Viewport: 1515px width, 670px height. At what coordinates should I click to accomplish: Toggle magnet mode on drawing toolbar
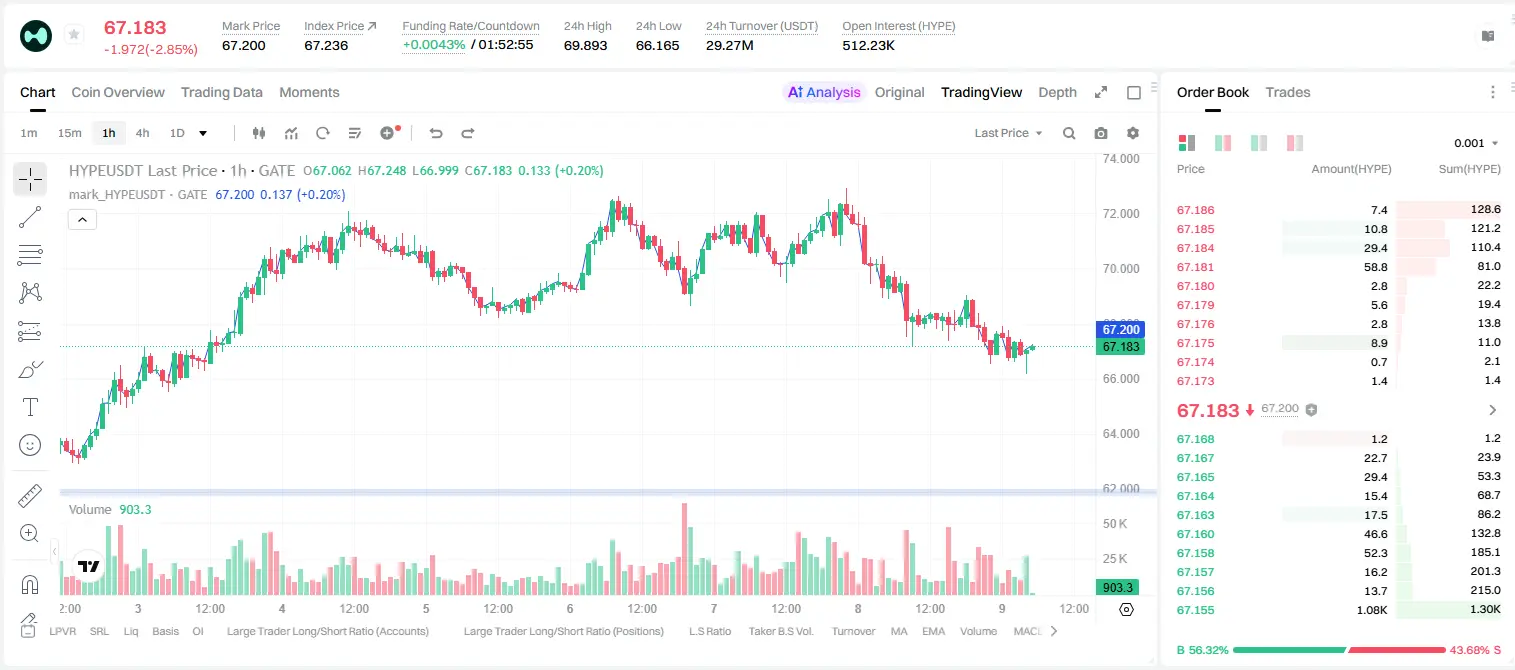[x=30, y=584]
